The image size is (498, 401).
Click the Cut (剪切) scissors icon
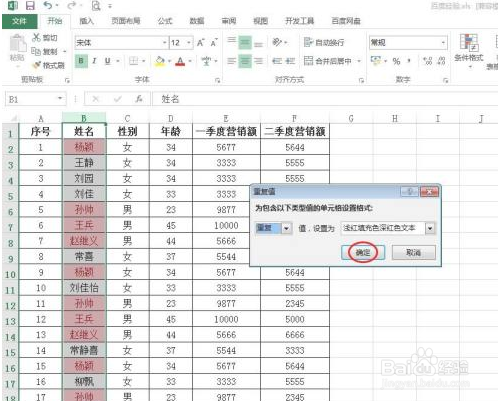pos(36,37)
